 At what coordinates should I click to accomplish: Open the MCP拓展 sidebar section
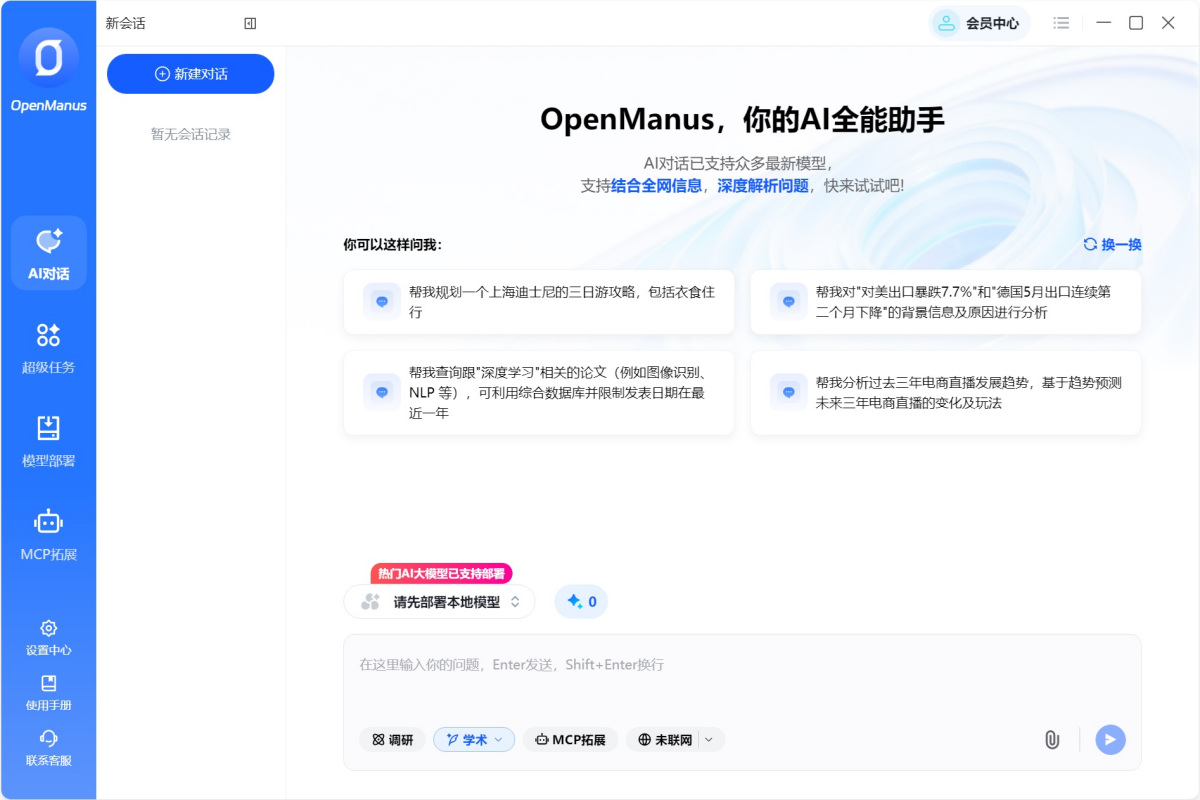click(x=48, y=534)
